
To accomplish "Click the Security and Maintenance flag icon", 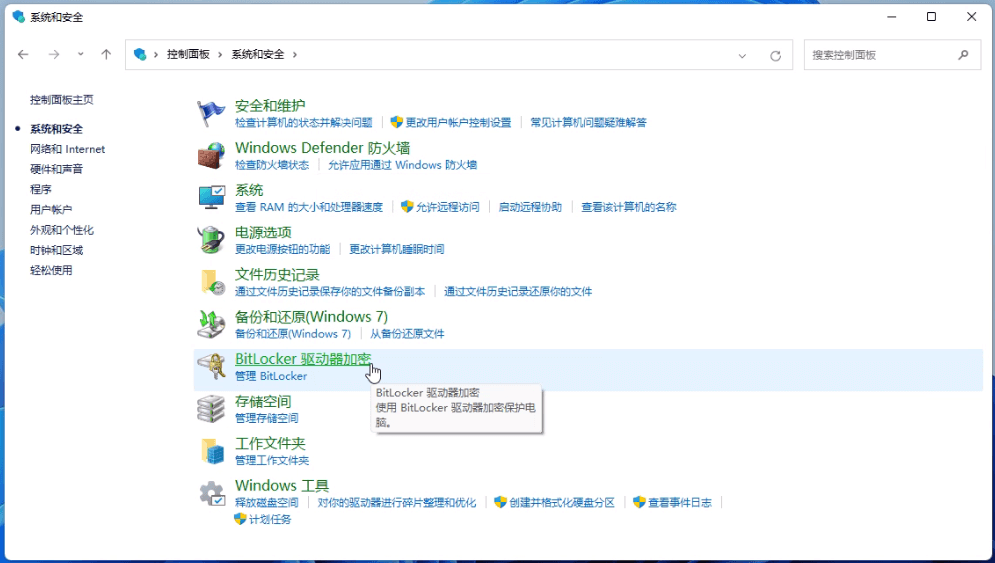I will pos(211,113).
